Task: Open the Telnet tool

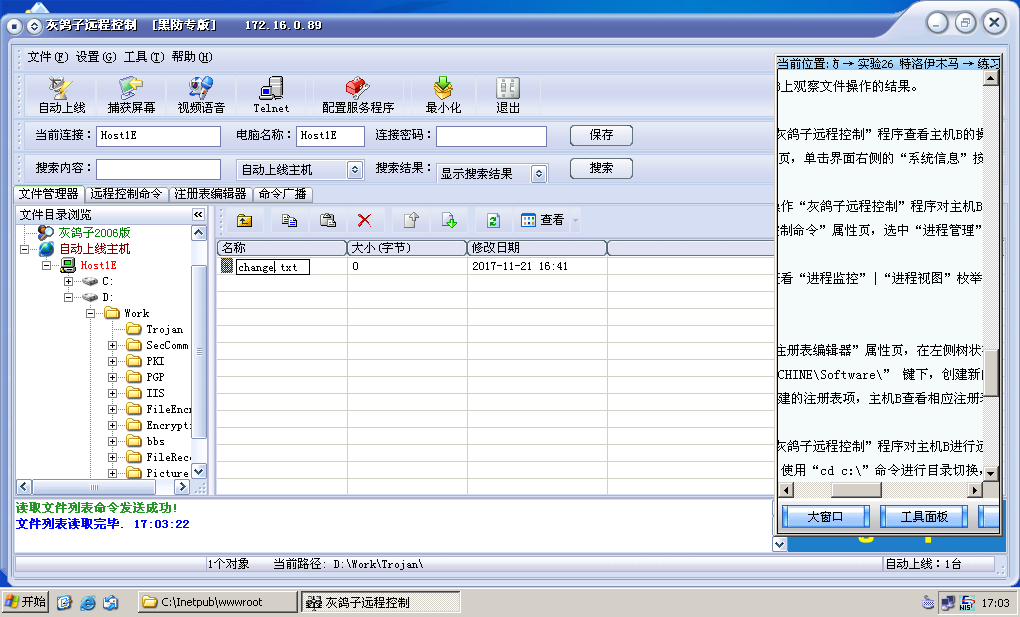Action: click(271, 95)
